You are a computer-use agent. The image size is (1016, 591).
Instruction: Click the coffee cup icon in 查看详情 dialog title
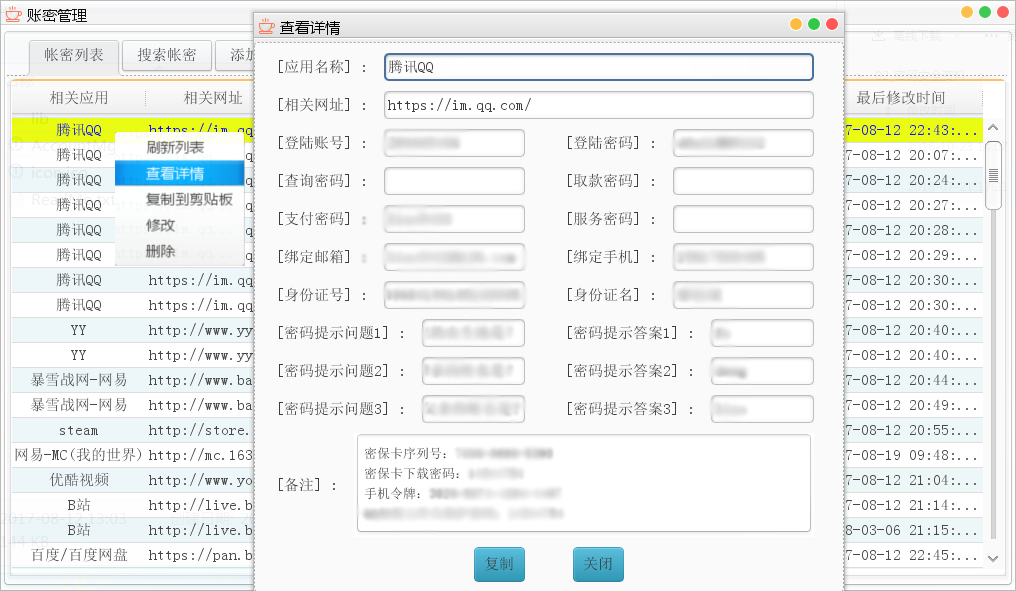point(266,27)
